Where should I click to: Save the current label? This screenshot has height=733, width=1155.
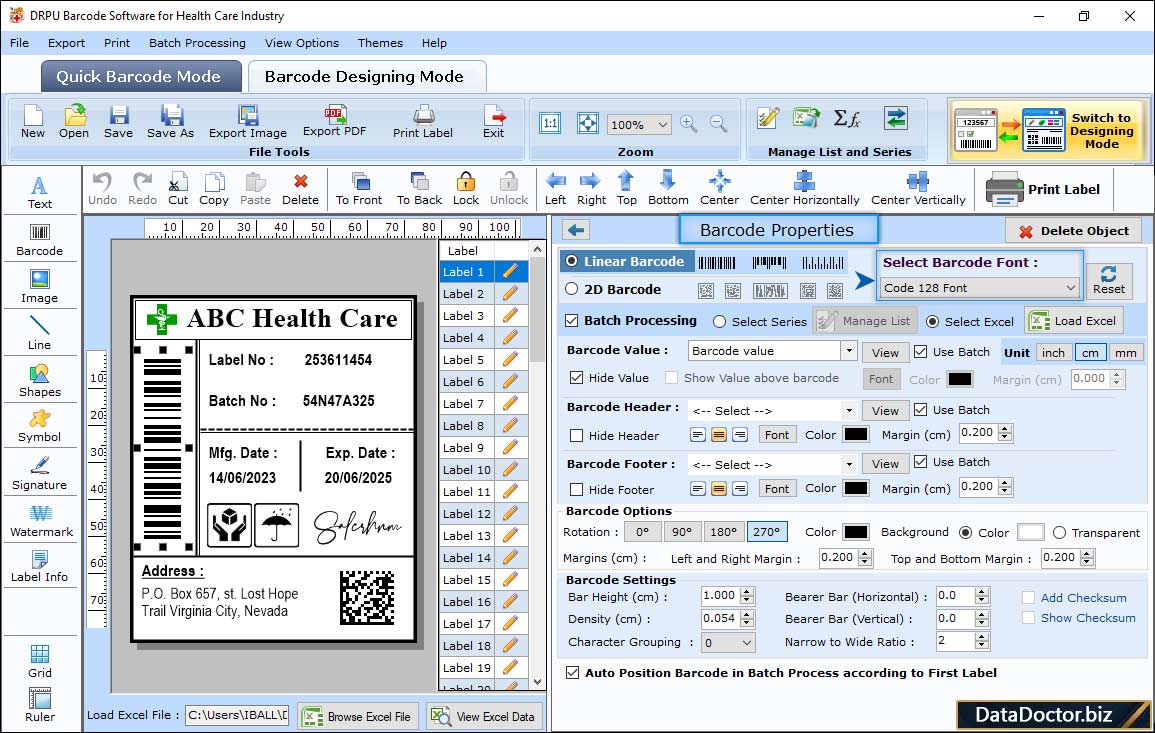(x=119, y=122)
